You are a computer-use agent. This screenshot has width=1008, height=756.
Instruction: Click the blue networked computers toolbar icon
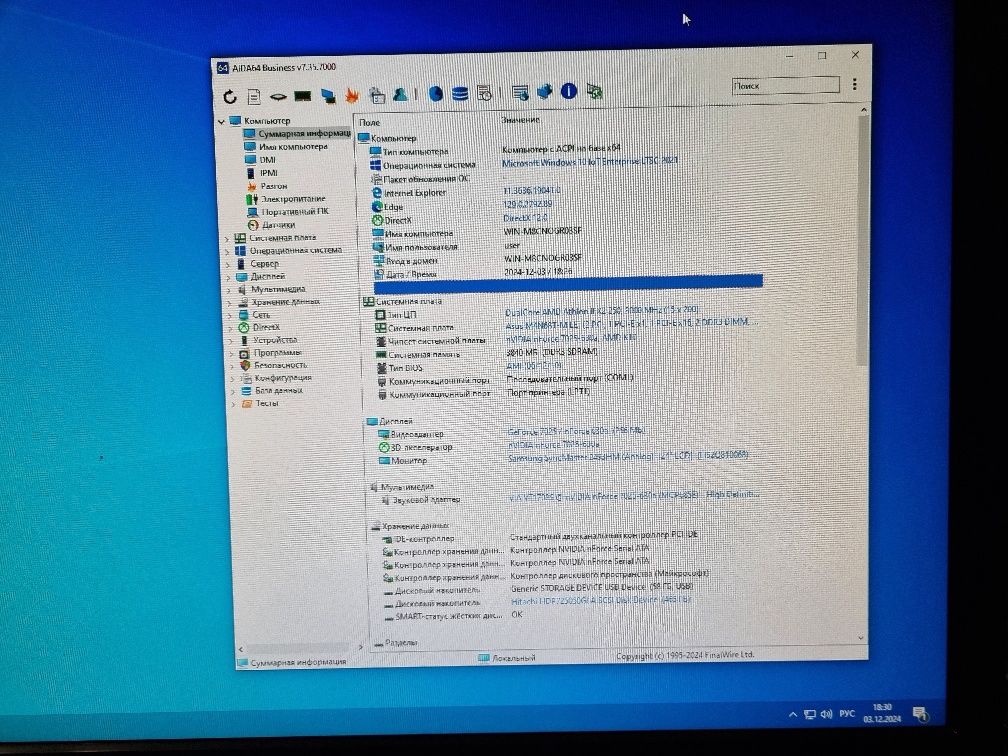[544, 92]
